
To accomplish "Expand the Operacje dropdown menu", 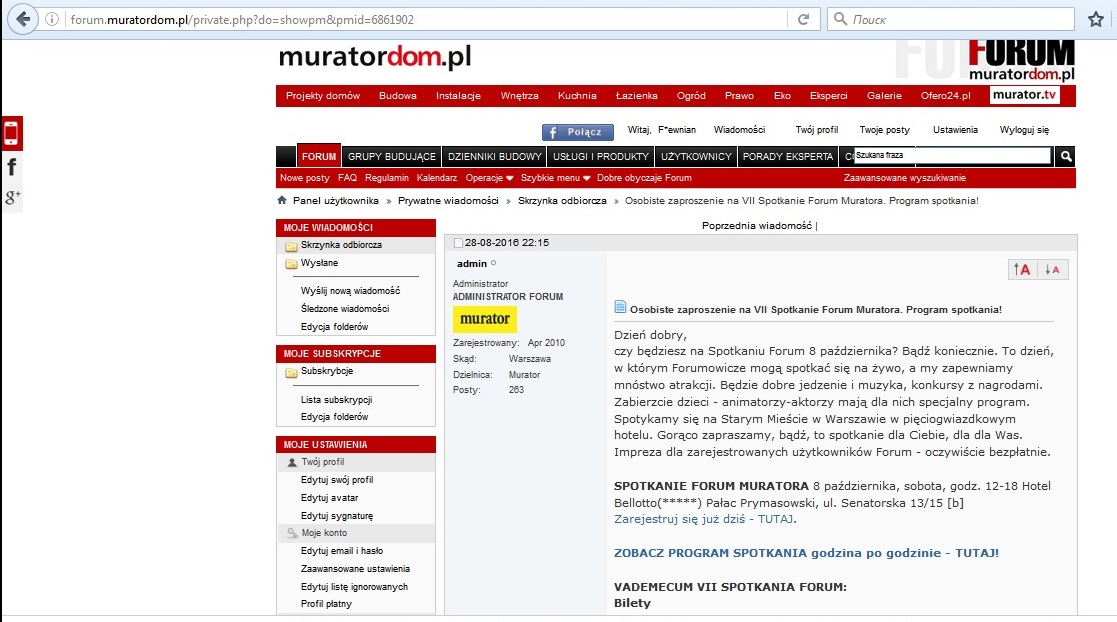I will (x=489, y=177).
